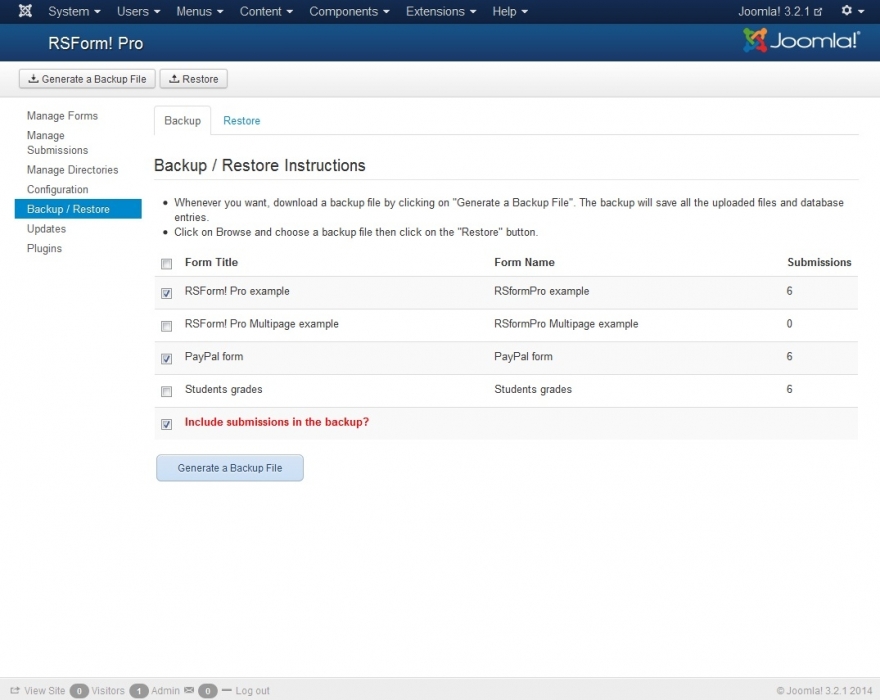Screen dimensions: 880x700
Task: Click the Log out link
Action: (252, 690)
